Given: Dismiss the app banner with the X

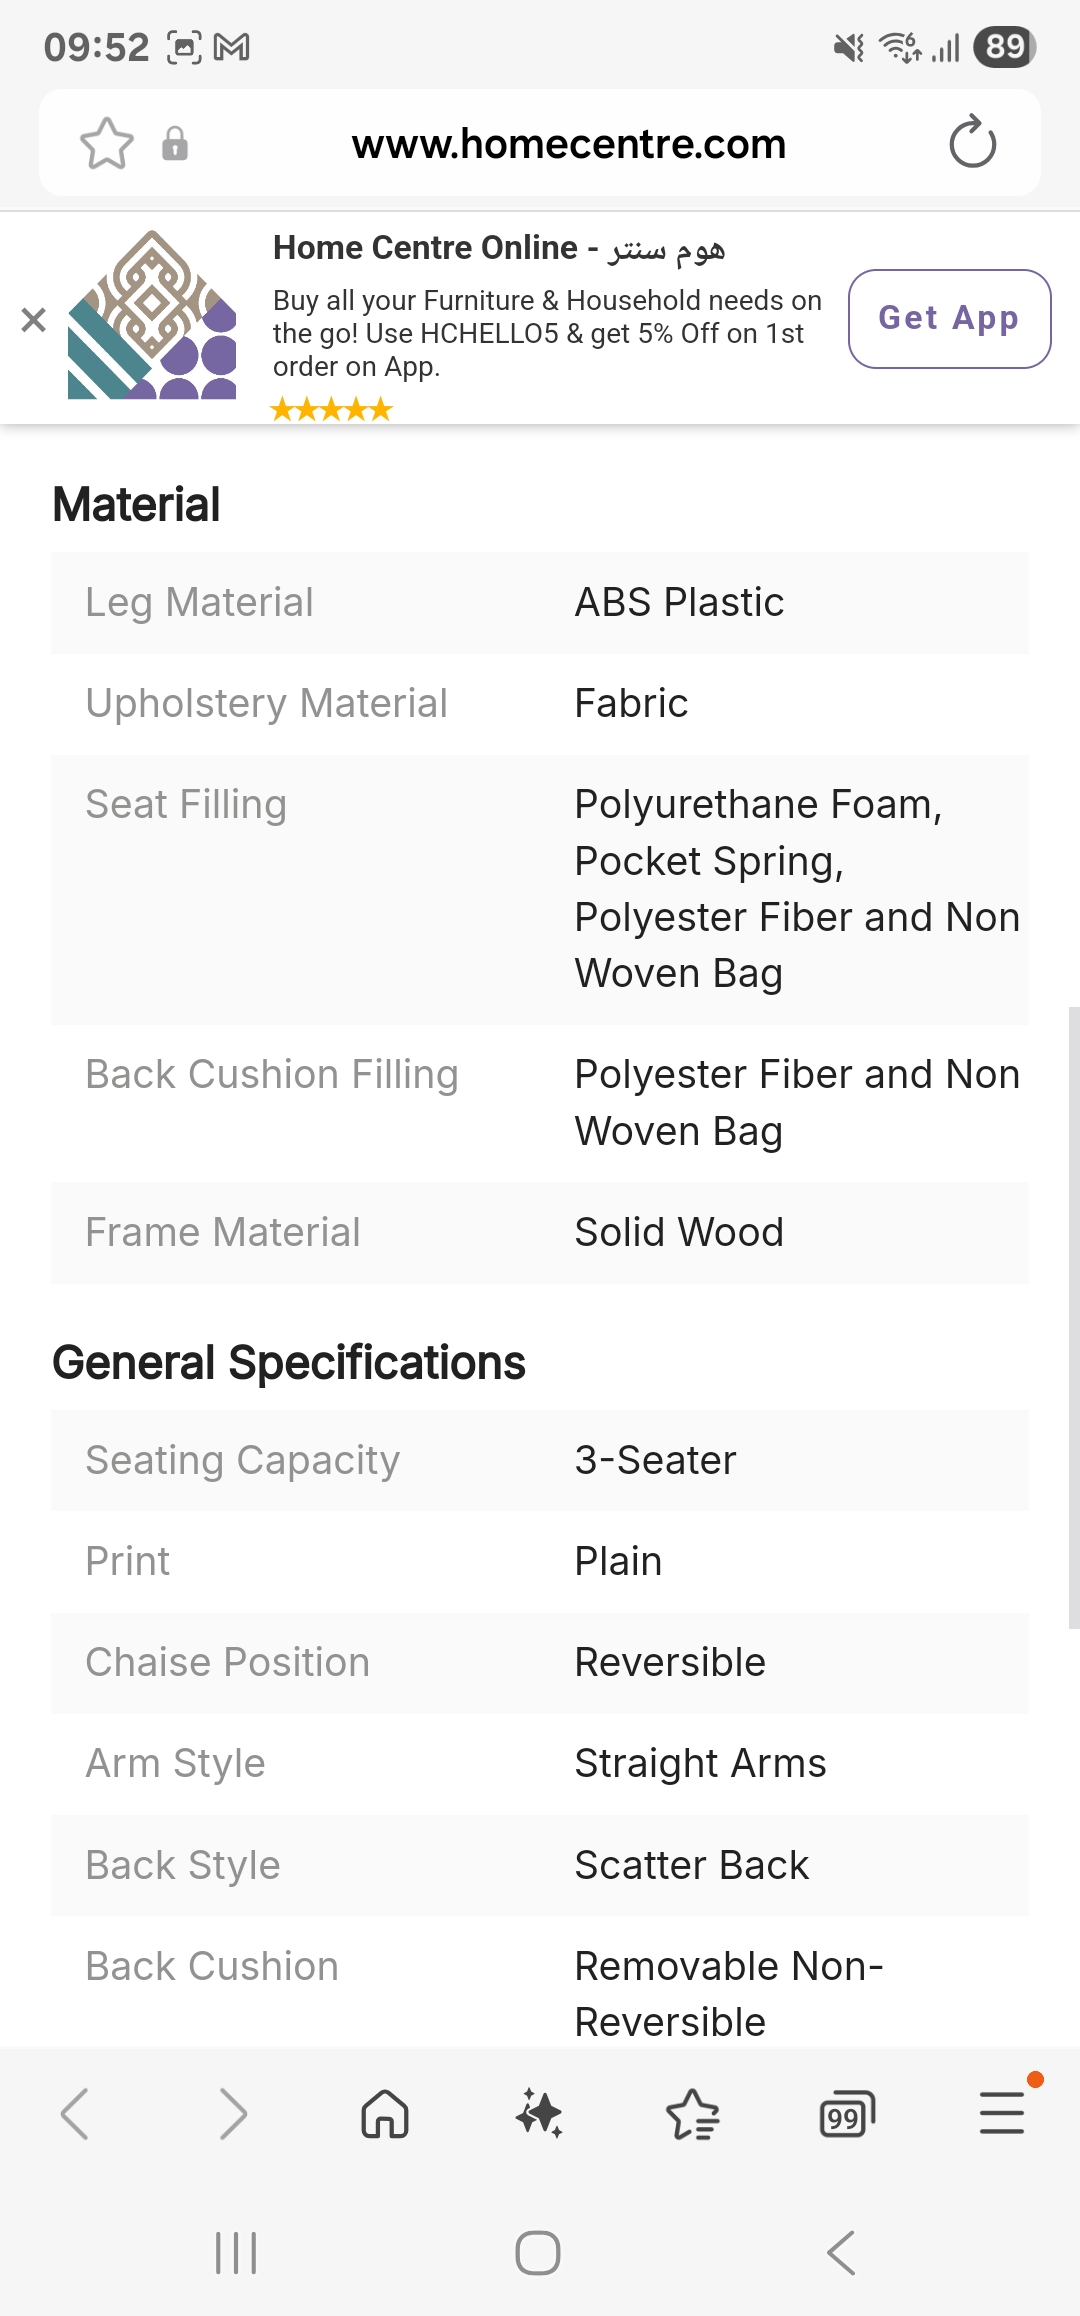Looking at the screenshot, I should click(x=34, y=319).
